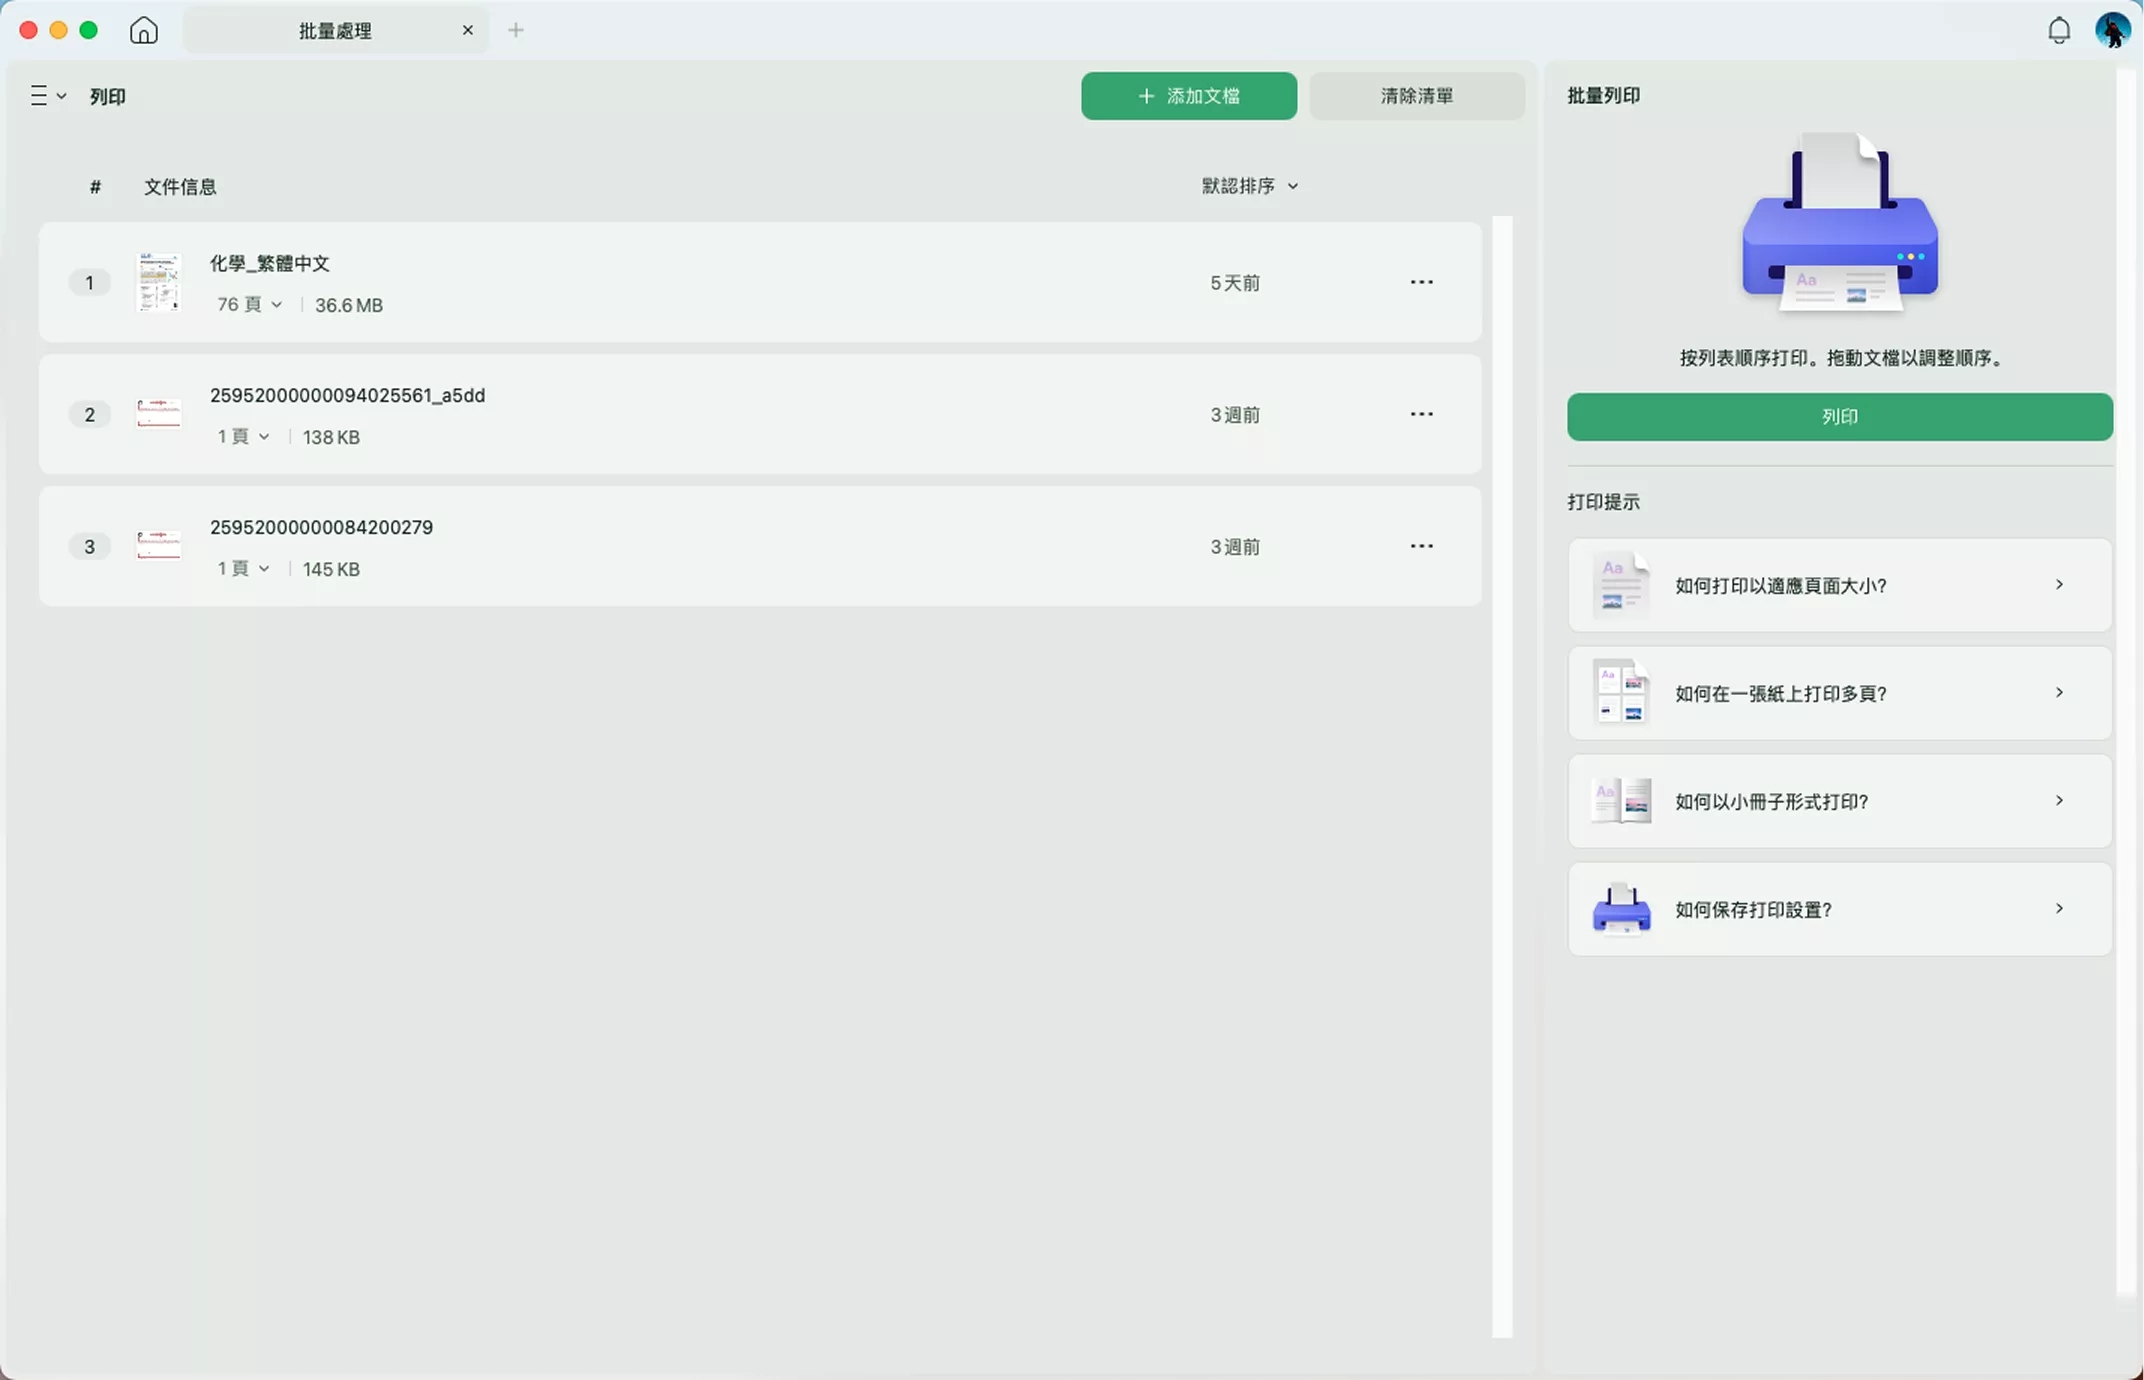Click the file list vertical scrollbar
Image resolution: width=2144 pixels, height=1380 pixels.
[x=1502, y=776]
